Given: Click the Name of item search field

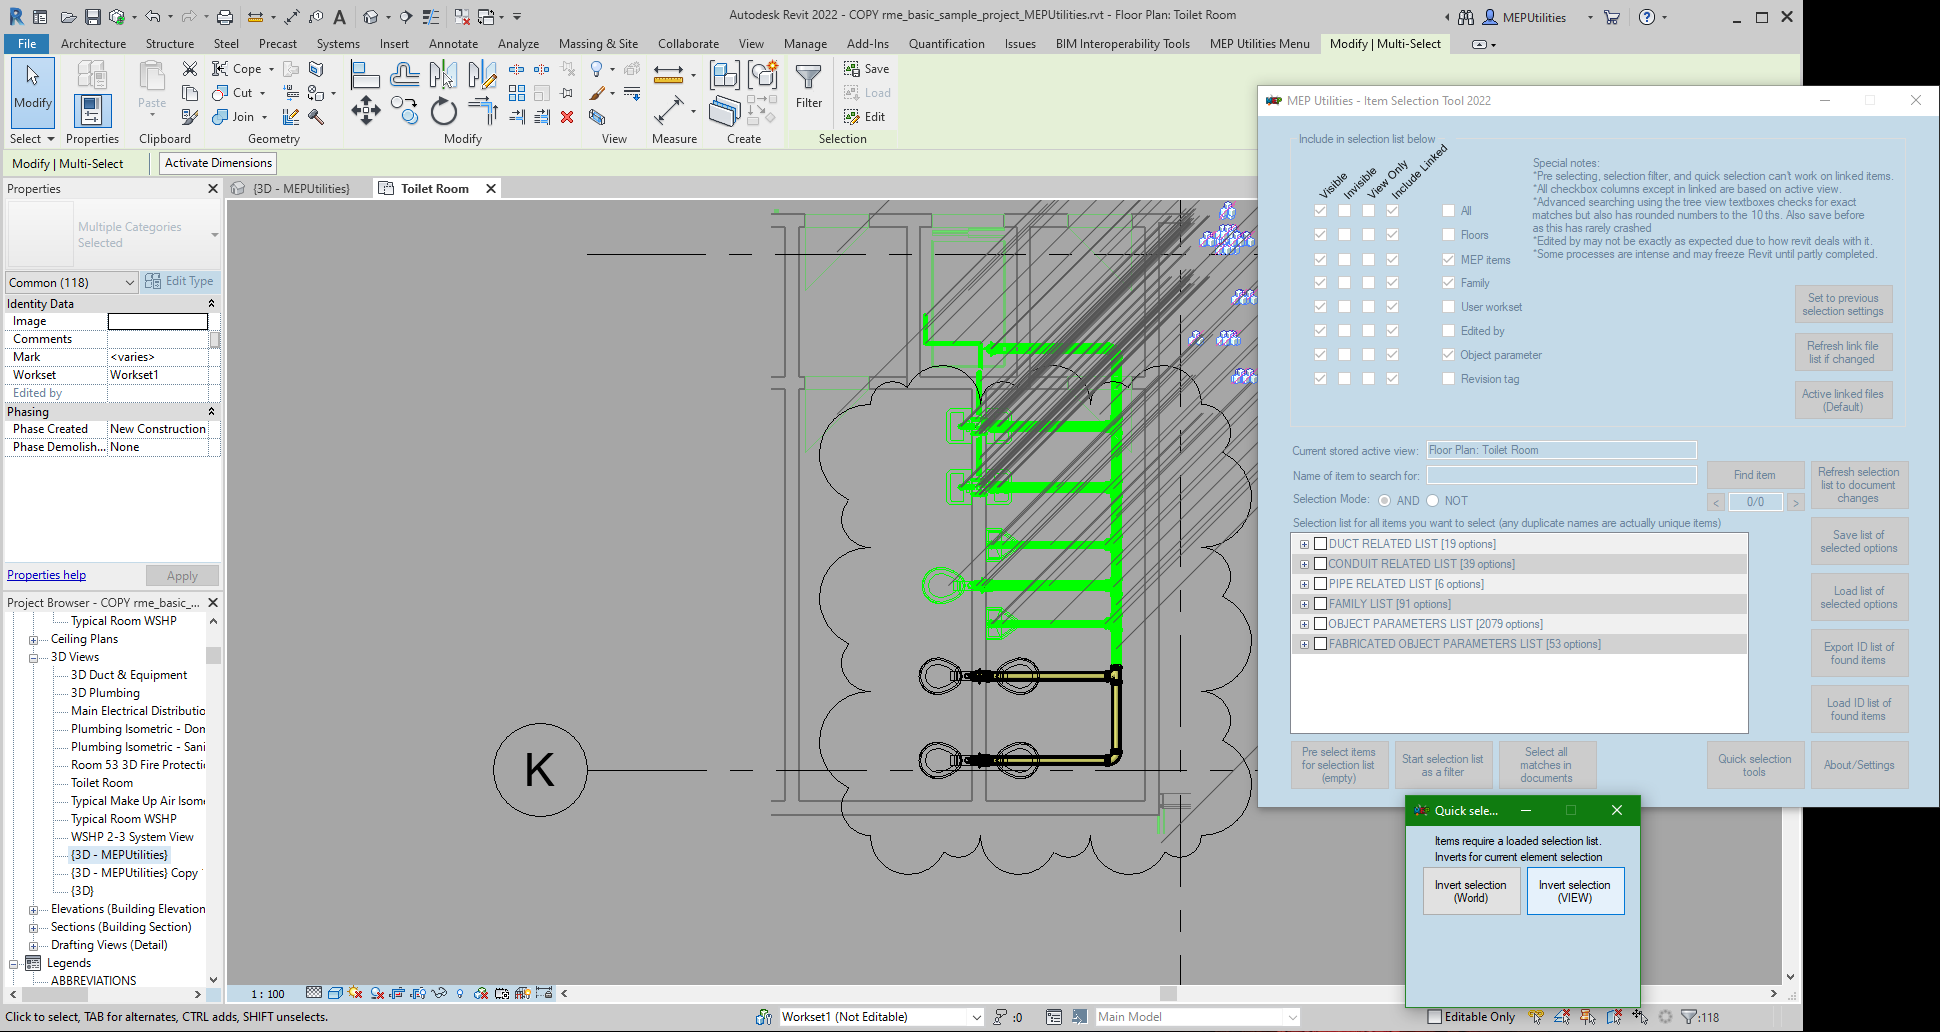Looking at the screenshot, I should click(1561, 476).
